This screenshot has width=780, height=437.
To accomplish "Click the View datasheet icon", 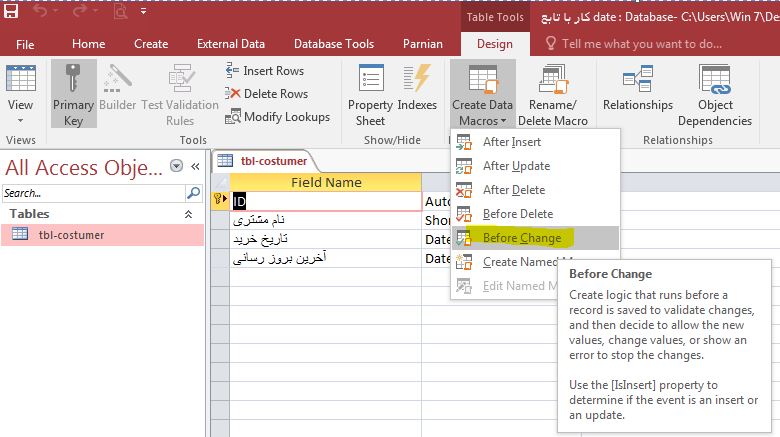I will [20, 79].
